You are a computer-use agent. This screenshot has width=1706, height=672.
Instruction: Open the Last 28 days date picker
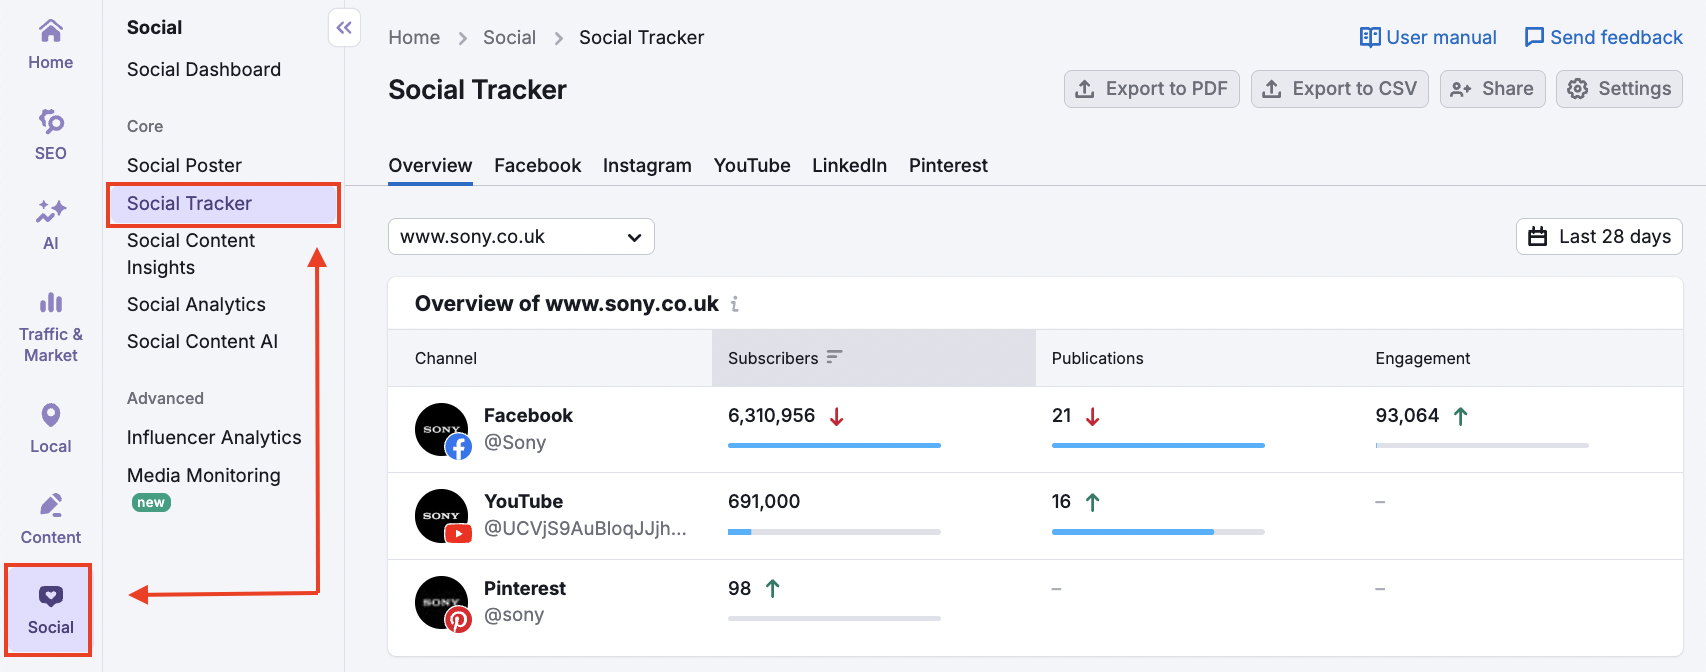[x=1599, y=237]
